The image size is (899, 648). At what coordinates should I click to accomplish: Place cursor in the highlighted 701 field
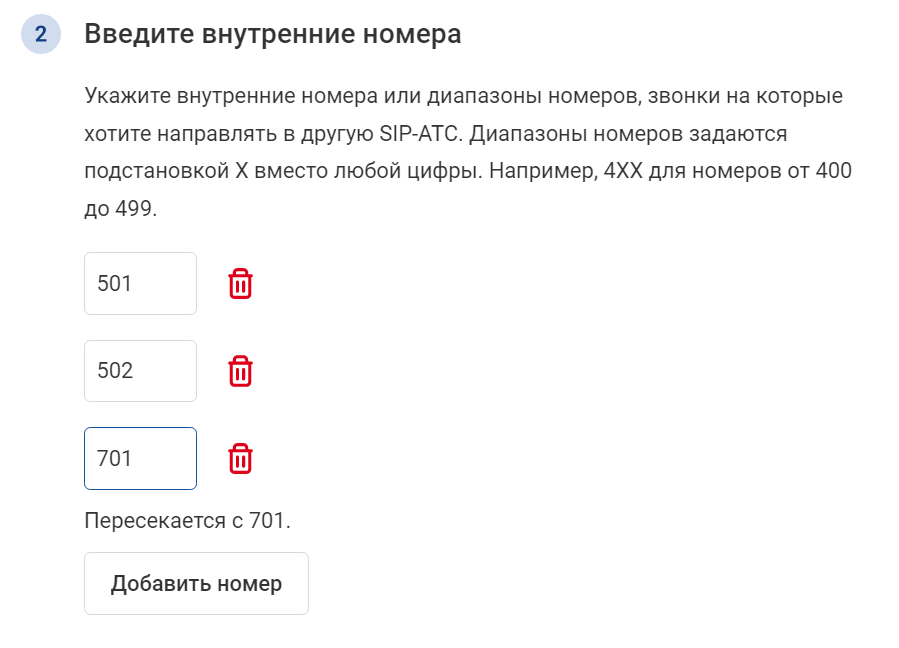(140, 459)
